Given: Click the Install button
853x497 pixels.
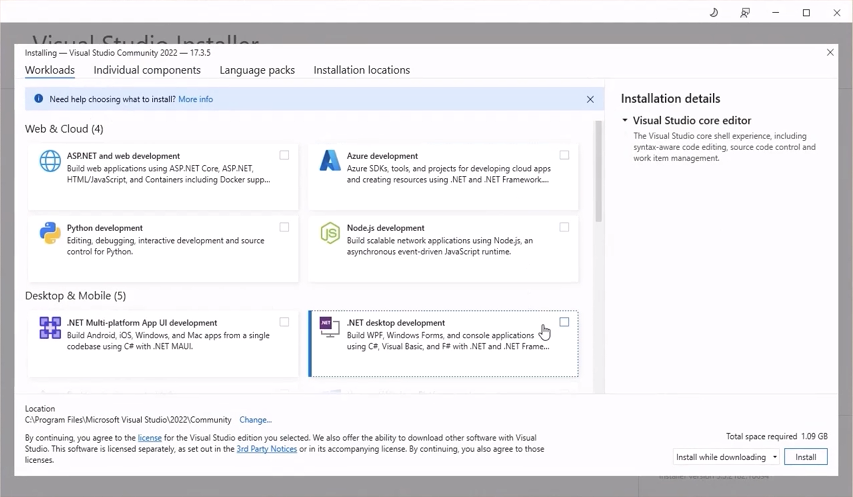Looking at the screenshot, I should [806, 457].
